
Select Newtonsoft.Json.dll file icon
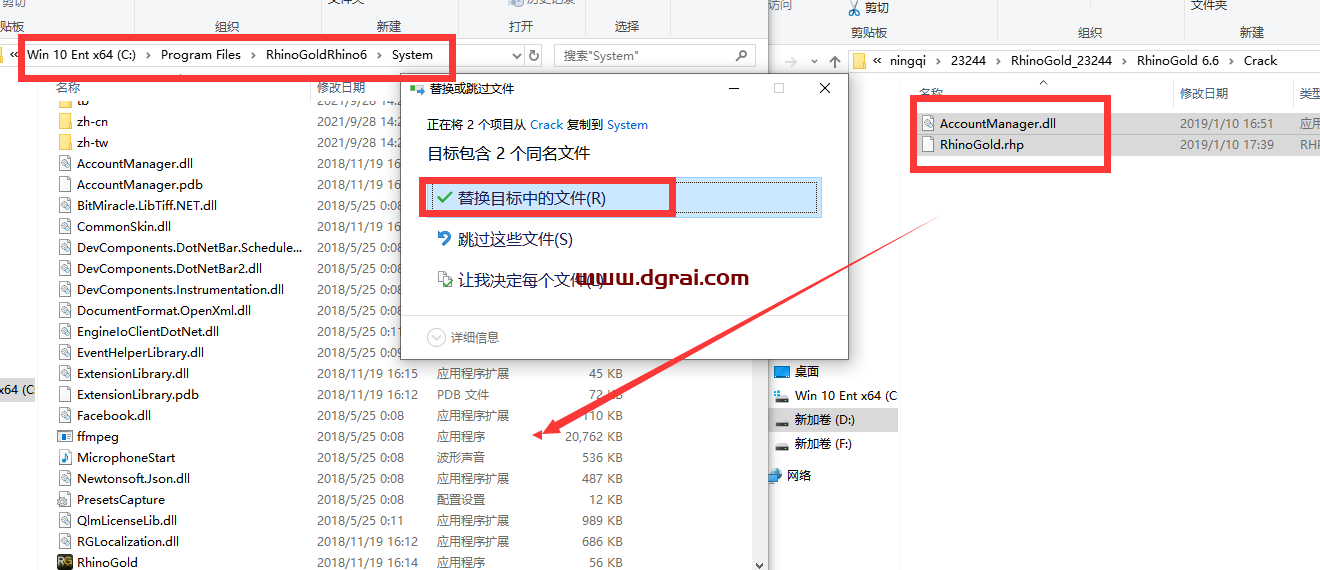pyautogui.click(x=65, y=479)
